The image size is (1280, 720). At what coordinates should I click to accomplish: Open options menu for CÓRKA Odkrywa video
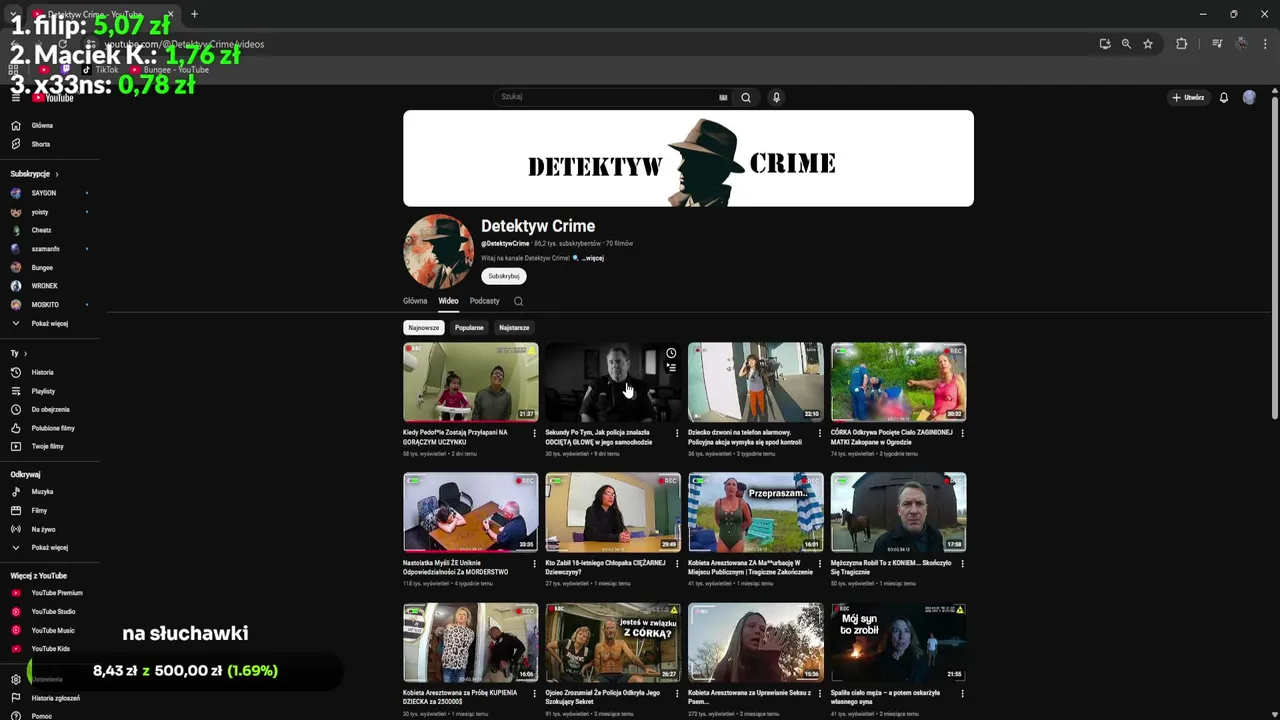[962, 433]
